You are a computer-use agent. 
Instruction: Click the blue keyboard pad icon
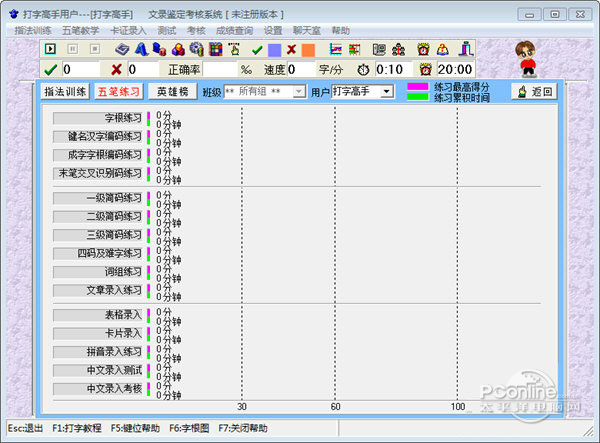tap(123, 49)
